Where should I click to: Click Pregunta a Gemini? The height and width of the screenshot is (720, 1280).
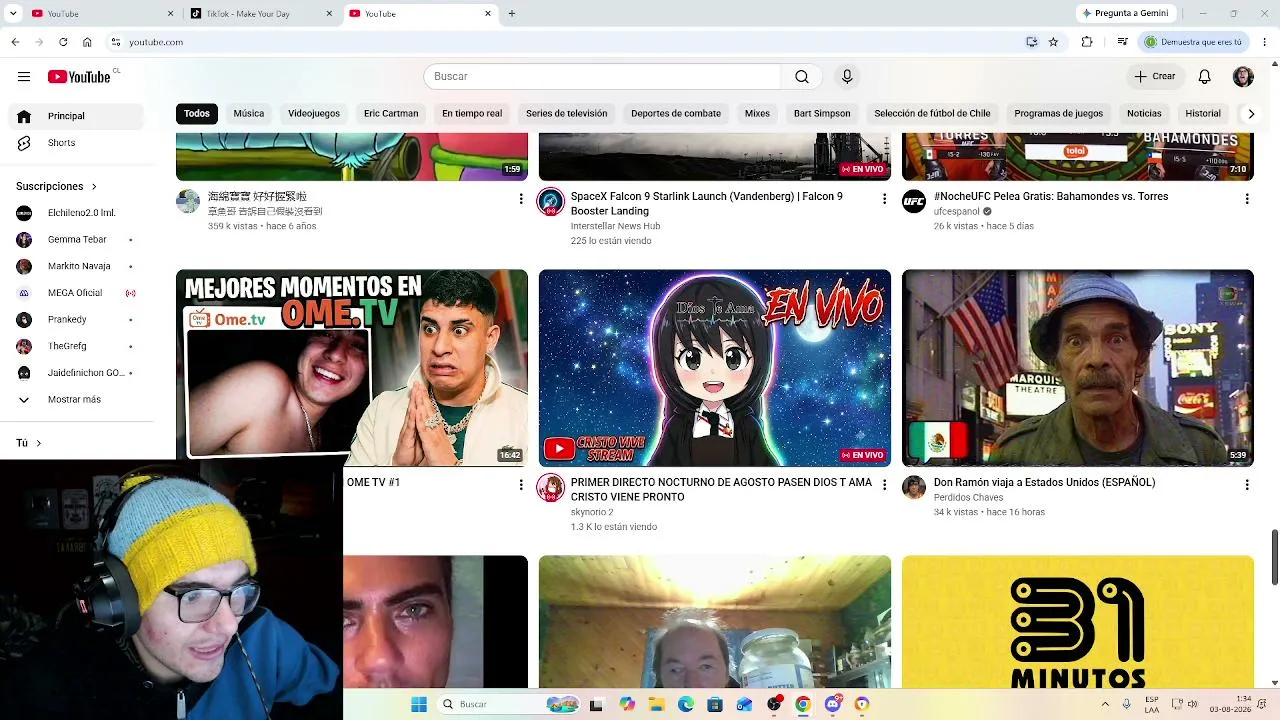coord(1125,14)
